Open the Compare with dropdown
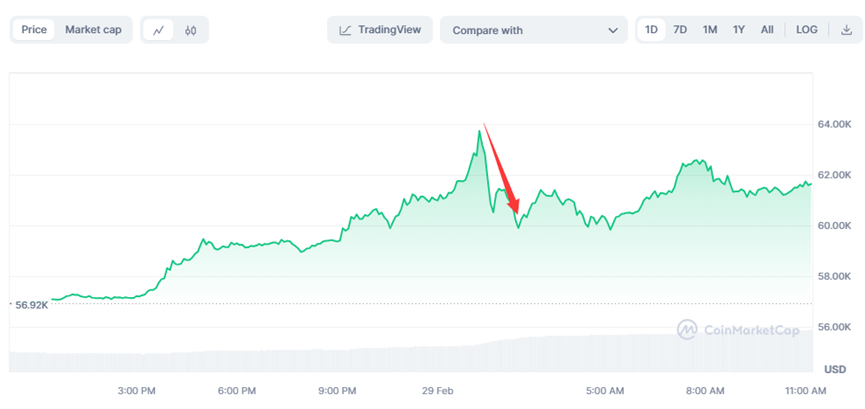Image resolution: width=865 pixels, height=409 pixels. pyautogui.click(x=534, y=30)
